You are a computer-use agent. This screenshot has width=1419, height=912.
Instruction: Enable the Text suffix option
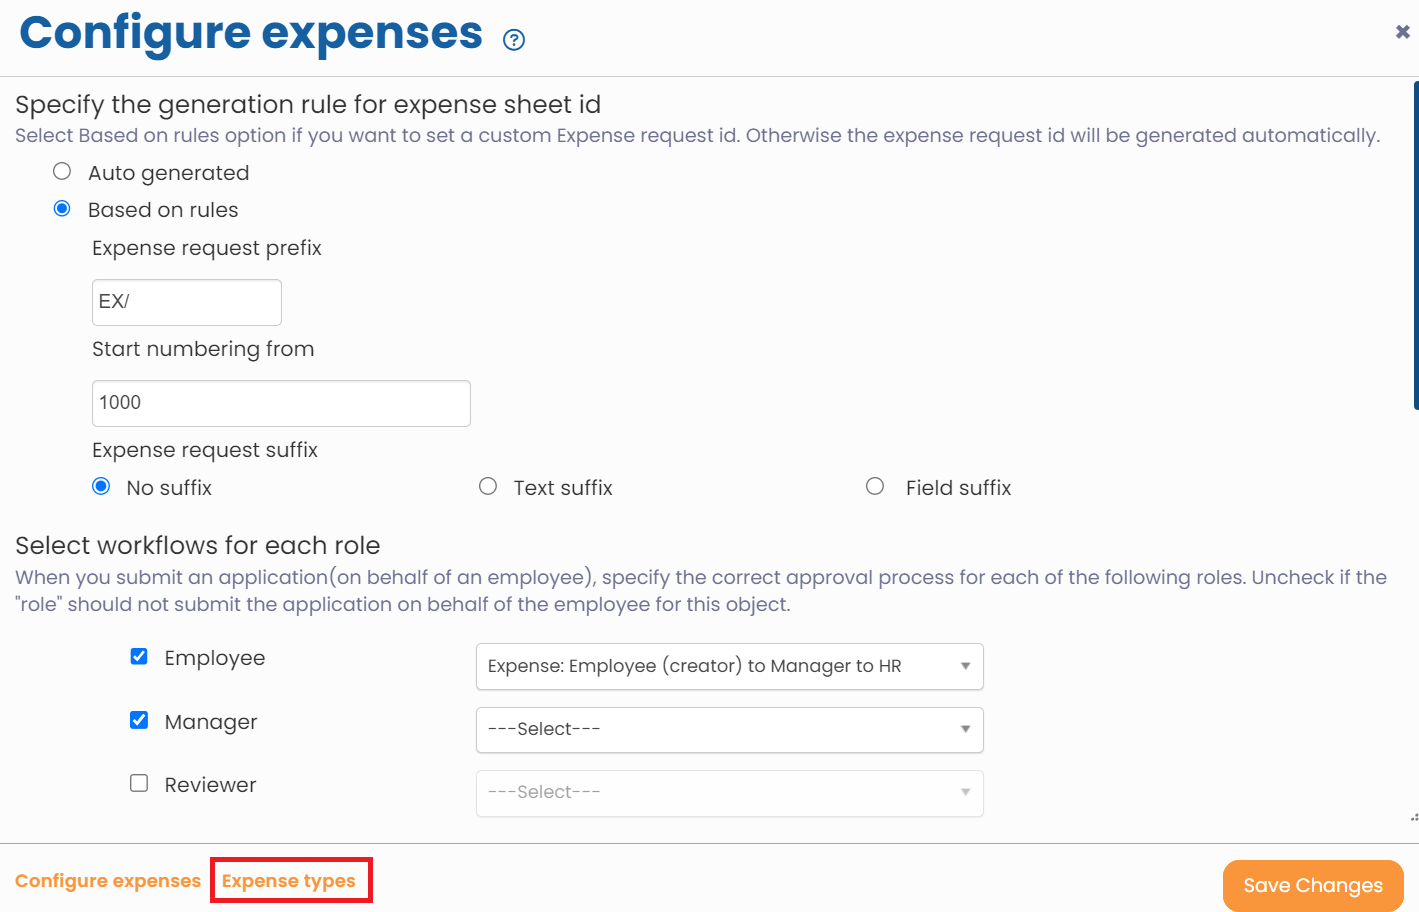[x=488, y=486]
